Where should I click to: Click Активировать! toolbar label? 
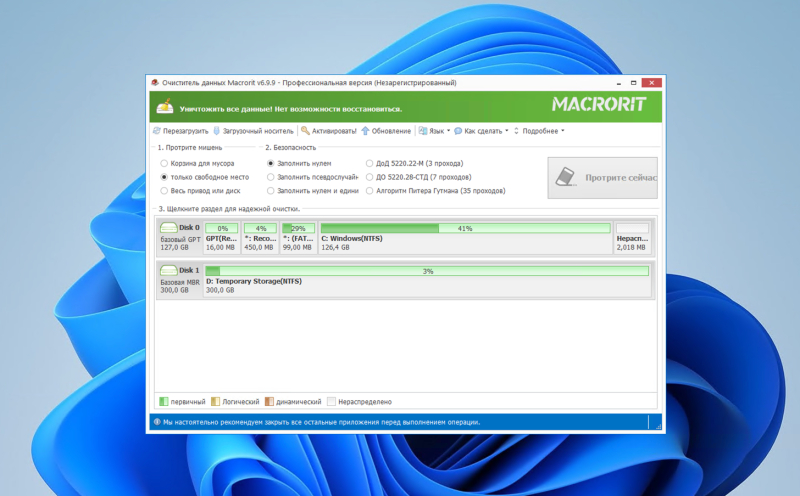tap(334, 131)
